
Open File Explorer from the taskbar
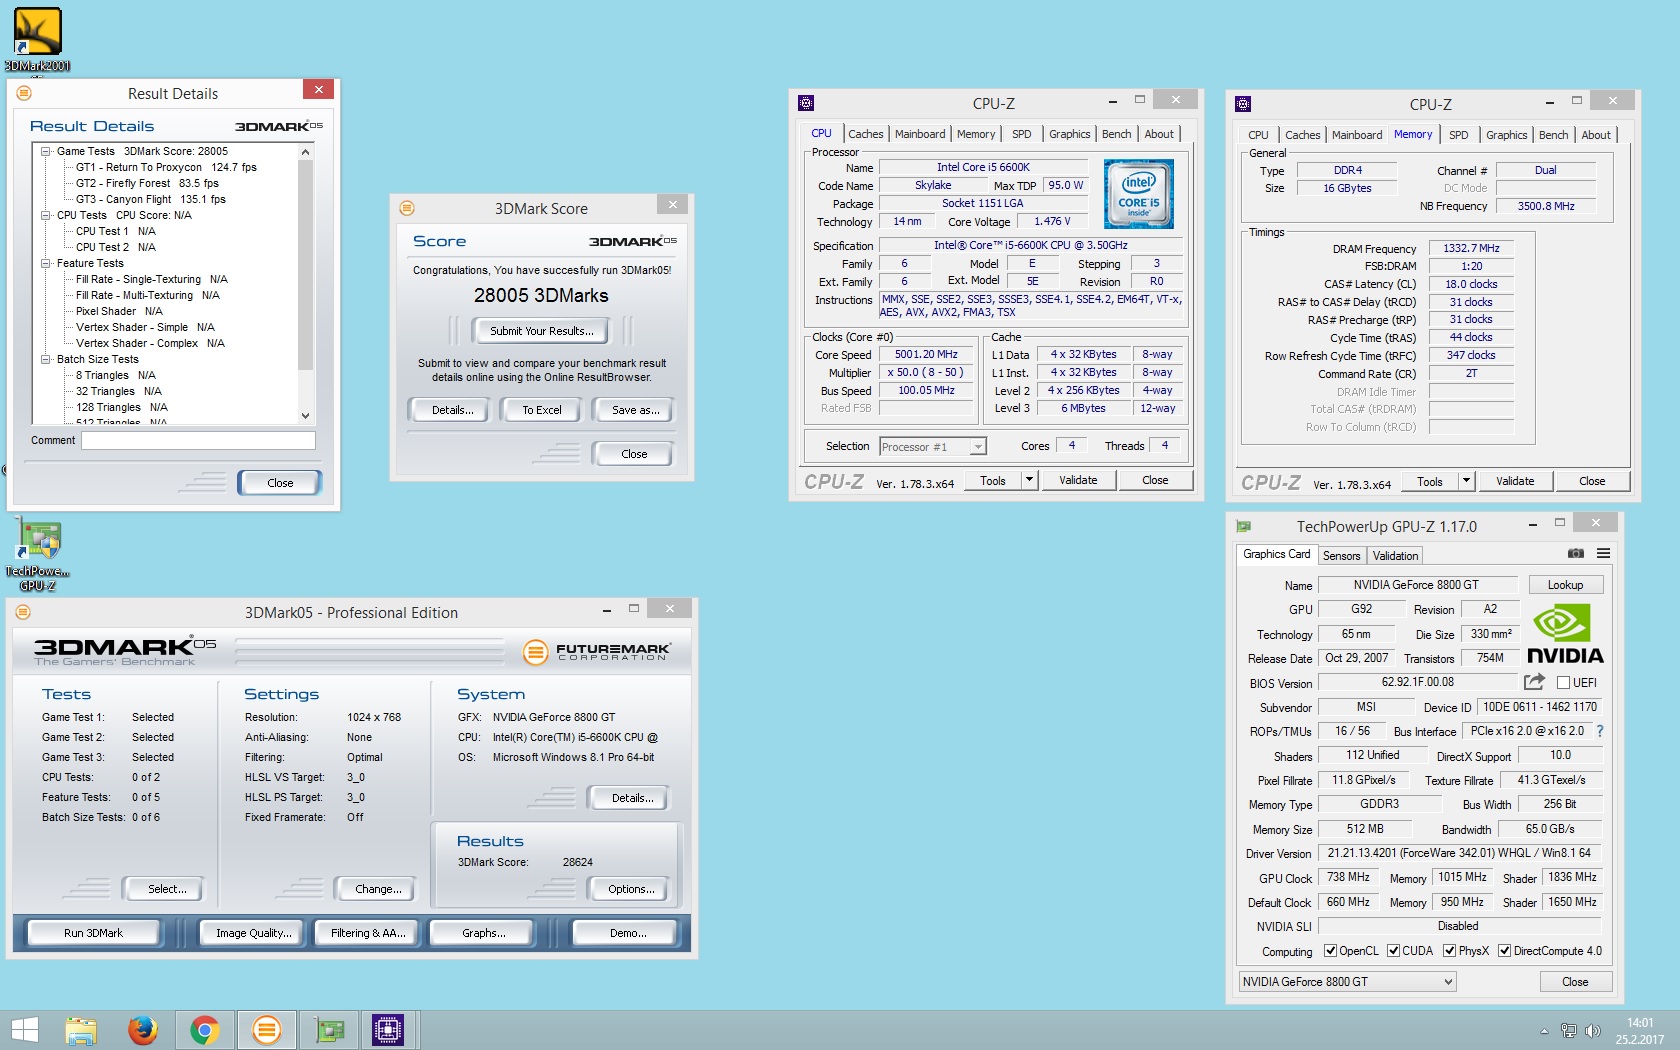[81, 1030]
